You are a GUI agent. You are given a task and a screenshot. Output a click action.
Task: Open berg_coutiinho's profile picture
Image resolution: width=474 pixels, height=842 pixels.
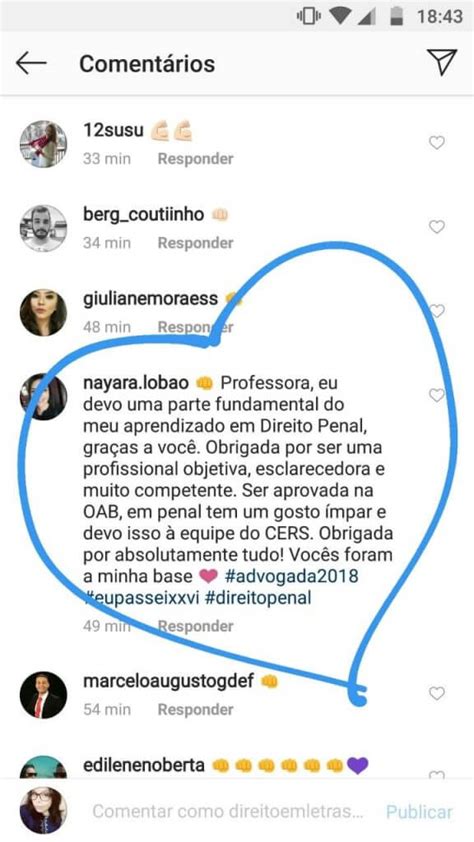click(x=43, y=228)
